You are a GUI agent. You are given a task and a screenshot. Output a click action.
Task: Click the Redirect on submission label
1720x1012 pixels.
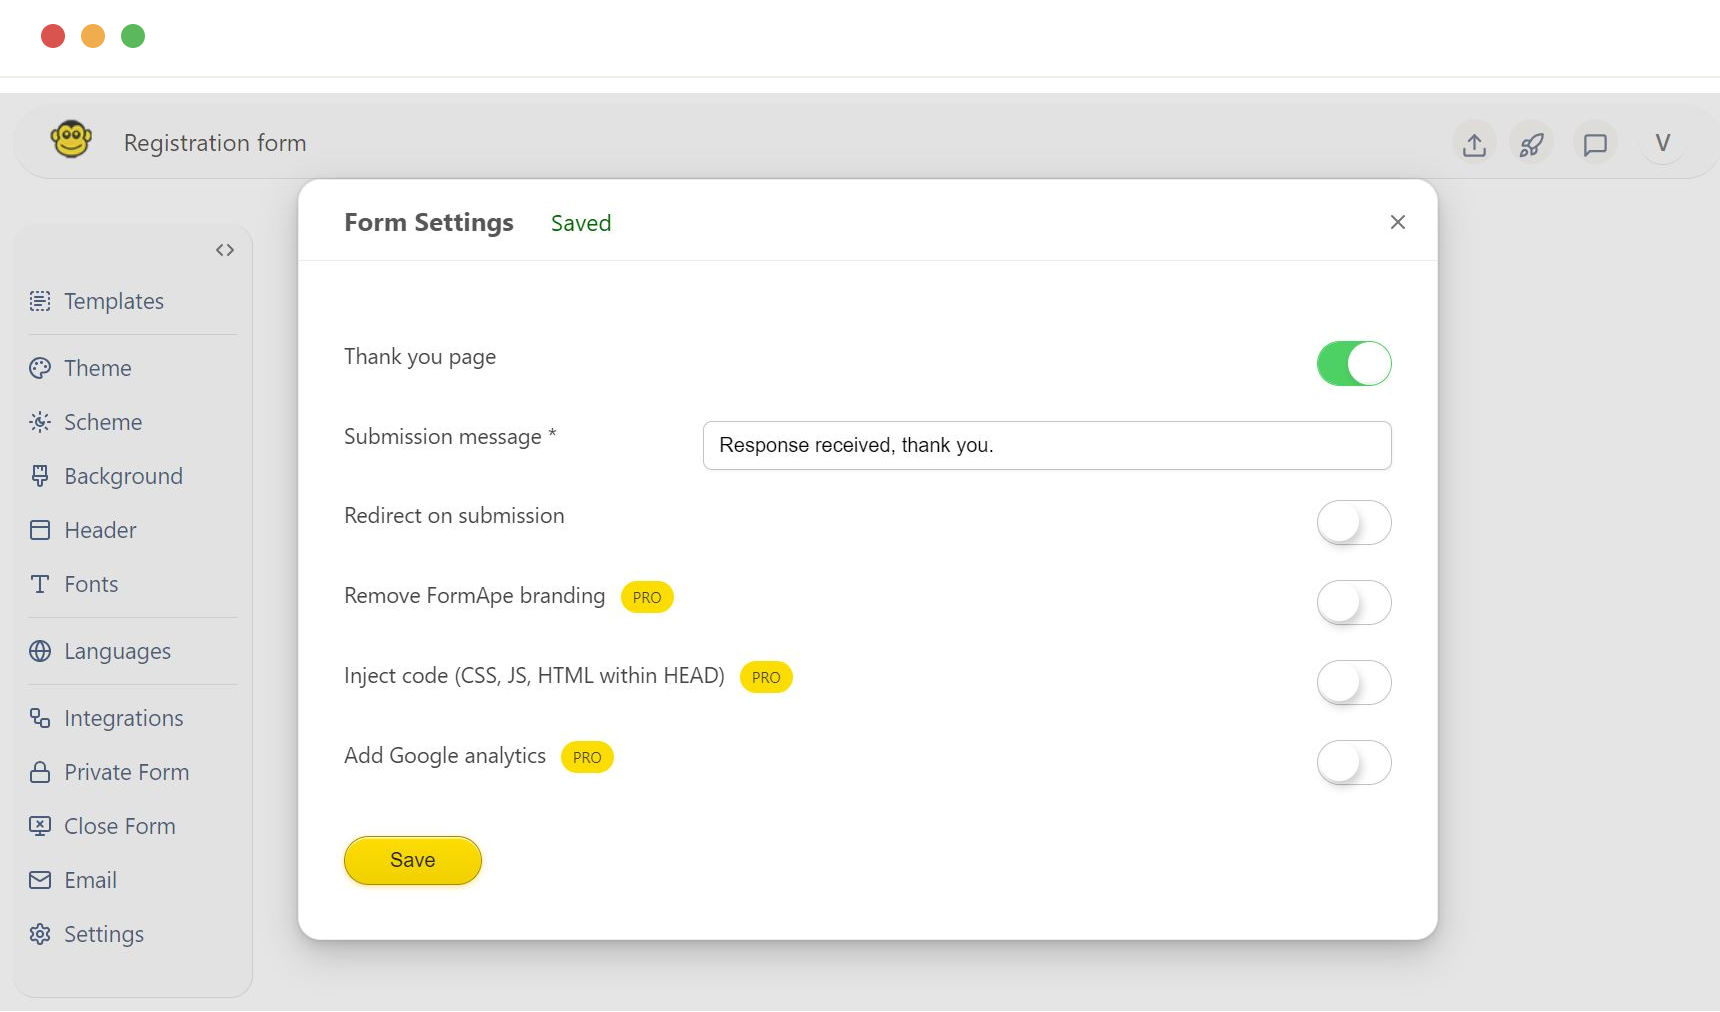(x=454, y=516)
